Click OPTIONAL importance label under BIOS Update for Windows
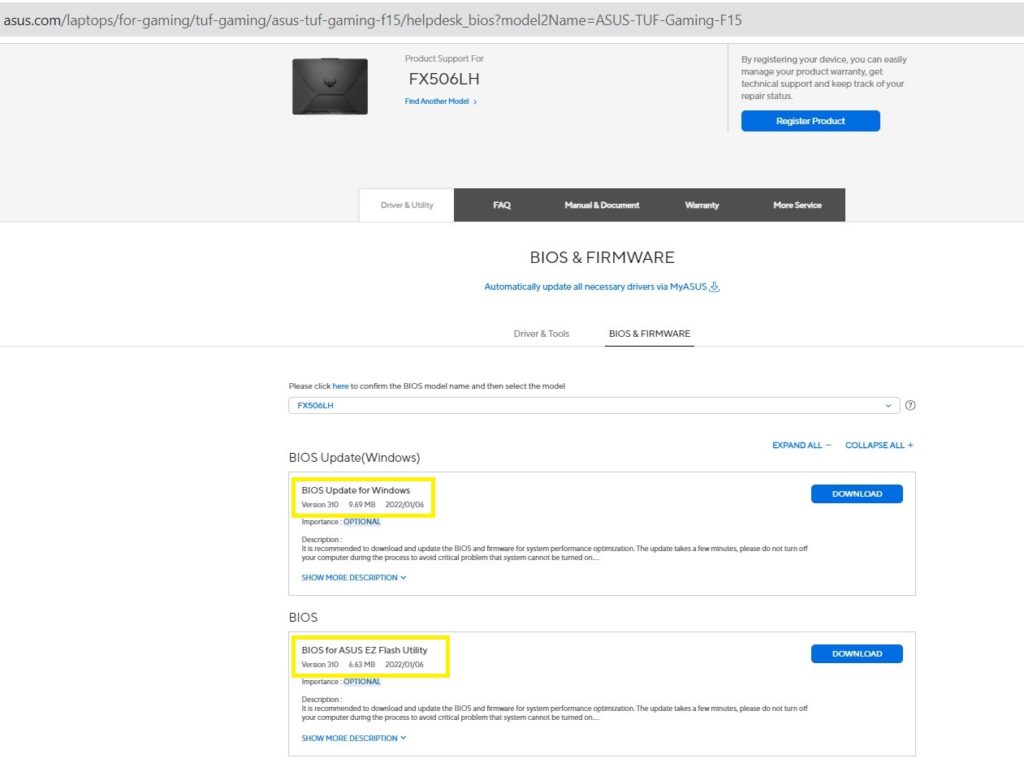 [x=362, y=522]
